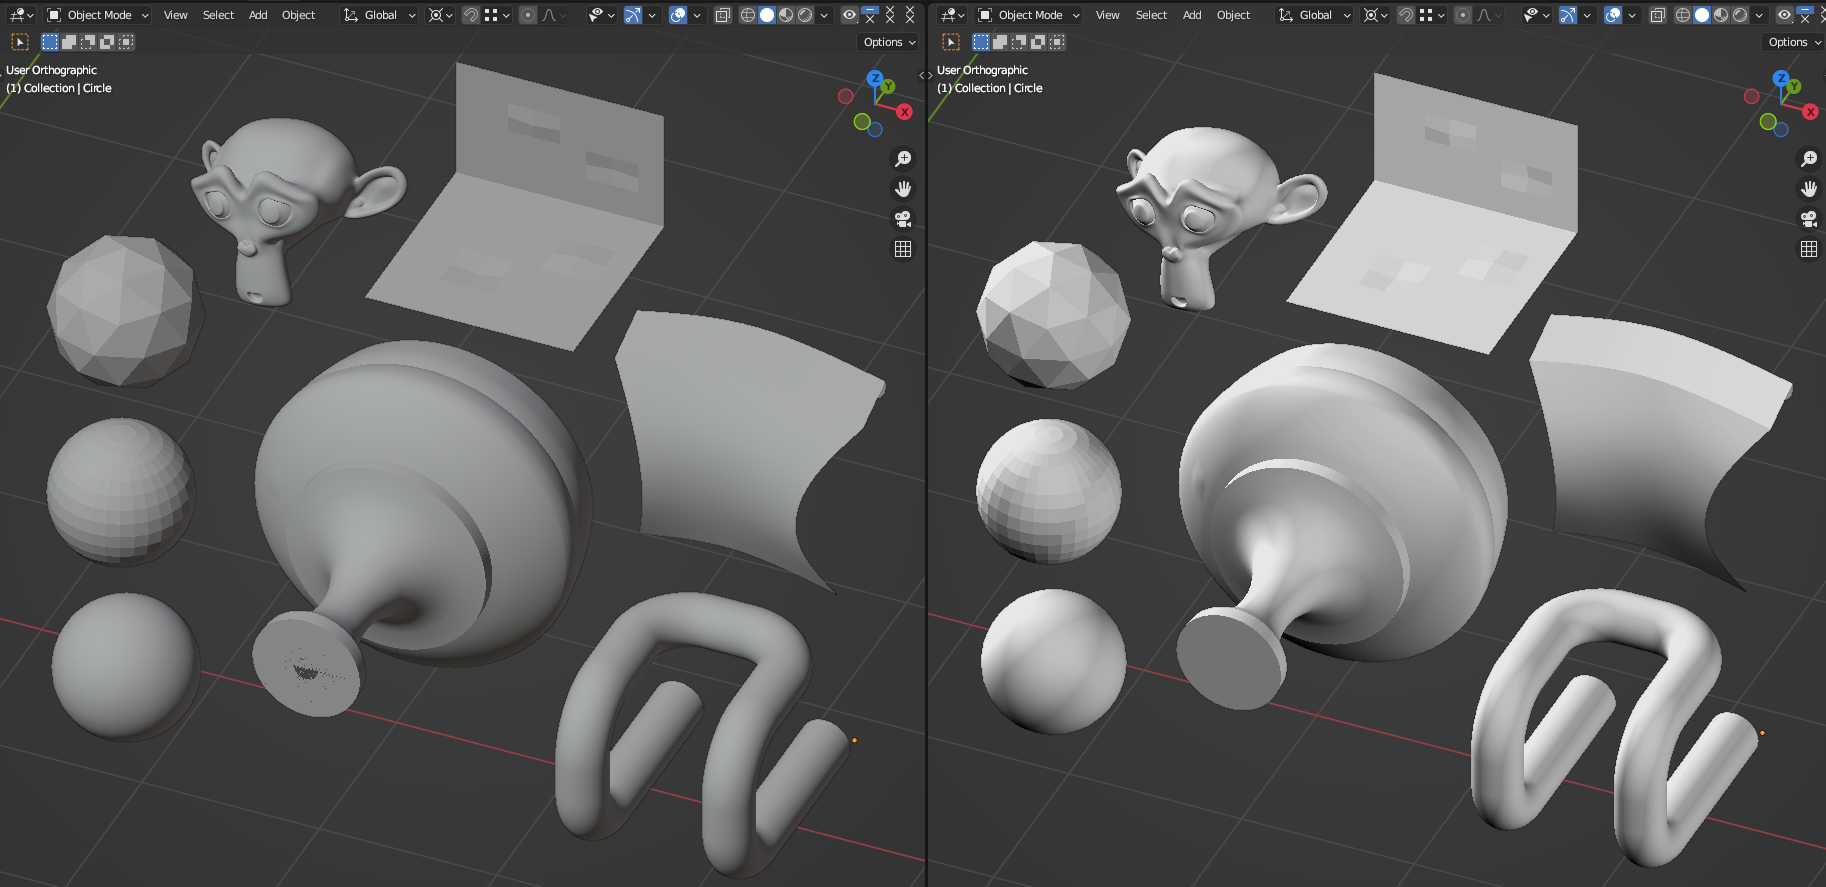Open Global orientation dropdown in right viewport
This screenshot has height=887, width=1826.
point(1314,15)
